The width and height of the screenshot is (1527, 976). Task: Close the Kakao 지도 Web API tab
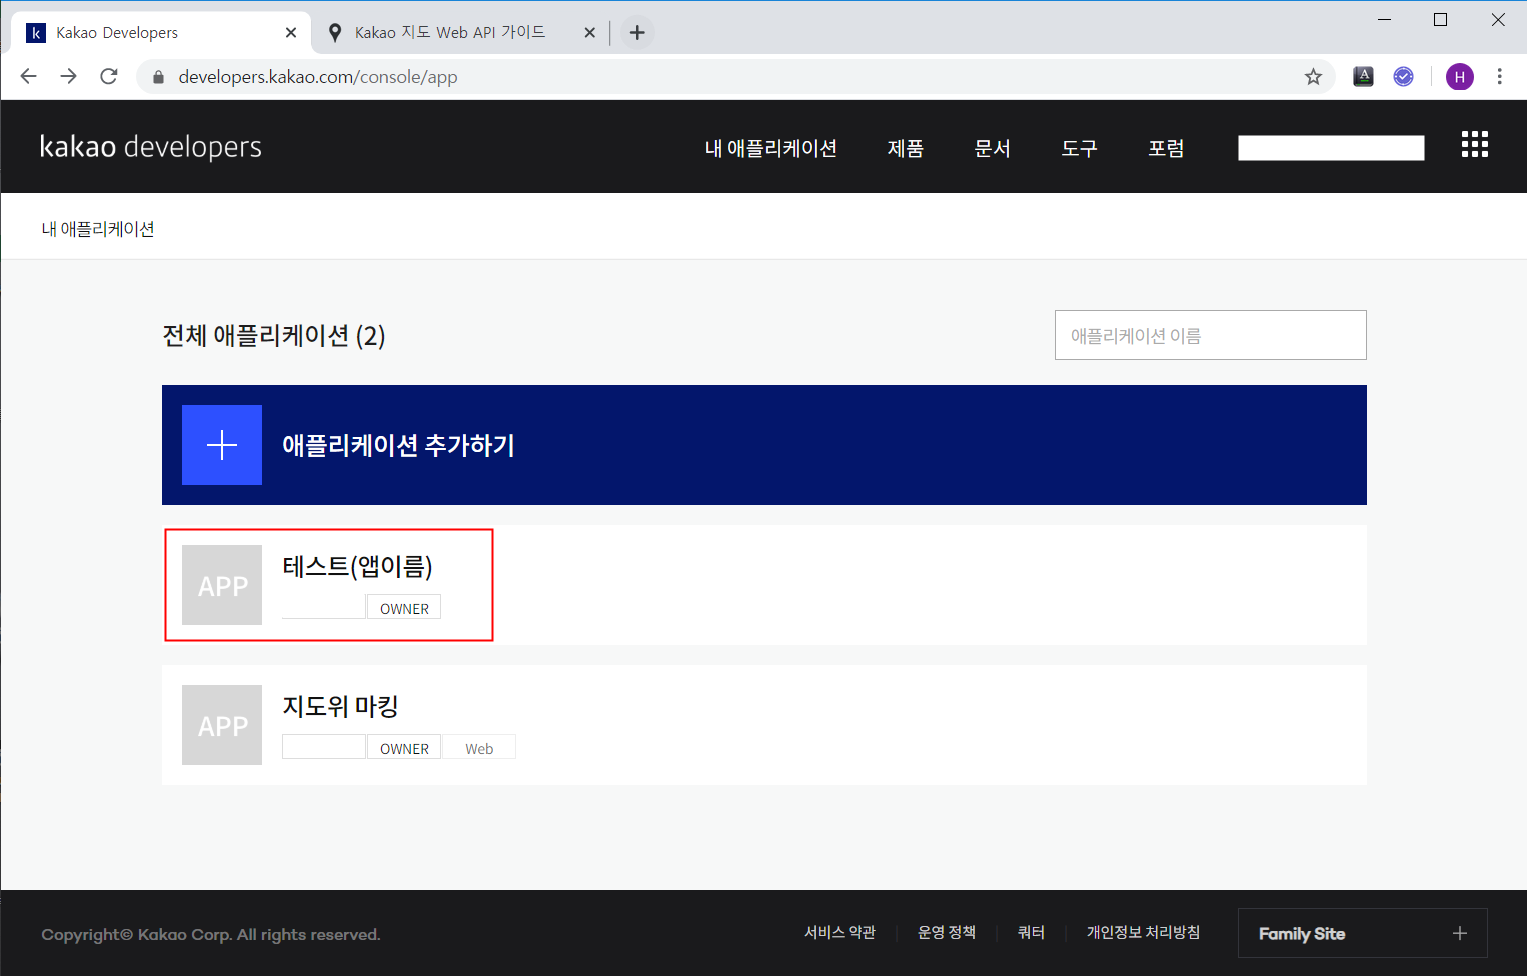pyautogui.click(x=590, y=33)
